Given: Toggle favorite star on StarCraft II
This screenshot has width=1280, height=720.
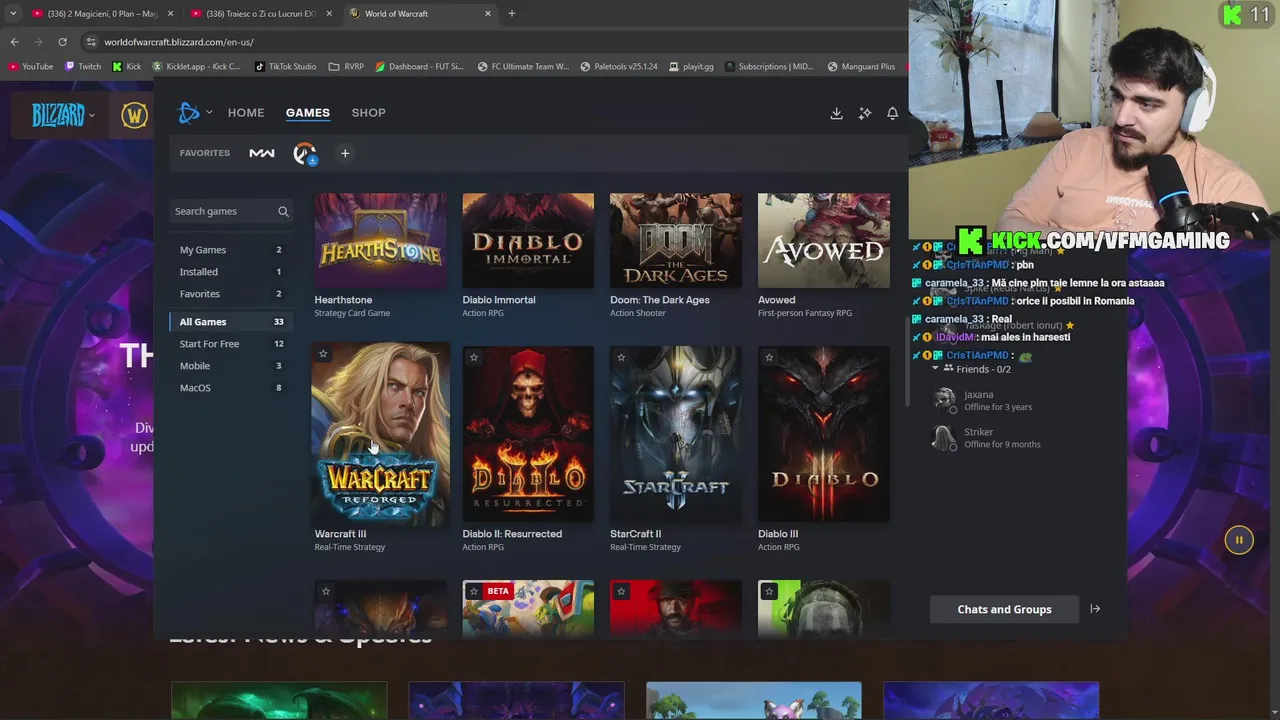Looking at the screenshot, I should 621,357.
